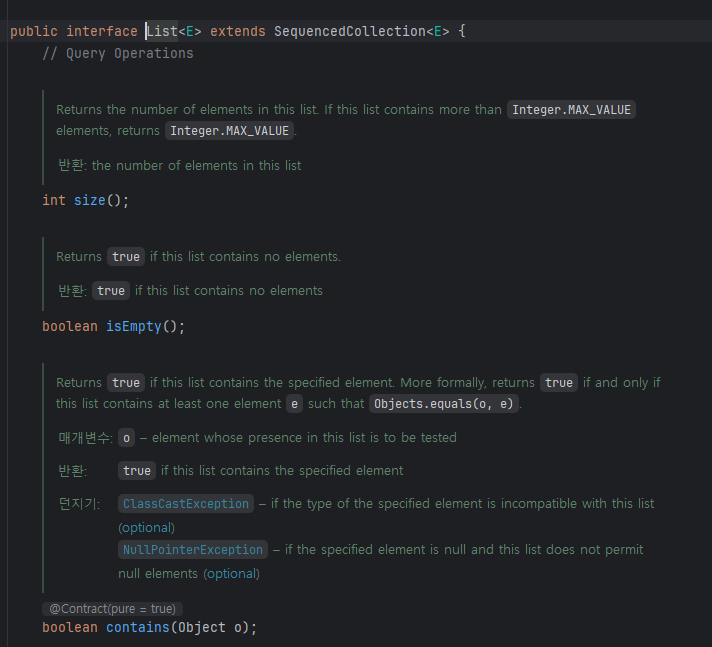
Task: Click type parameter E in SequencedCollection<E>
Action: [438, 31]
